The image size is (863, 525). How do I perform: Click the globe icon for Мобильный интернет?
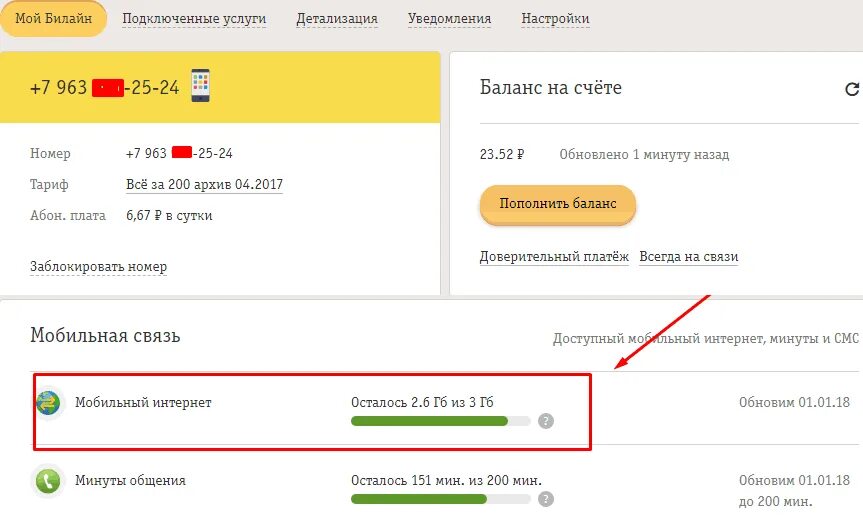click(48, 403)
